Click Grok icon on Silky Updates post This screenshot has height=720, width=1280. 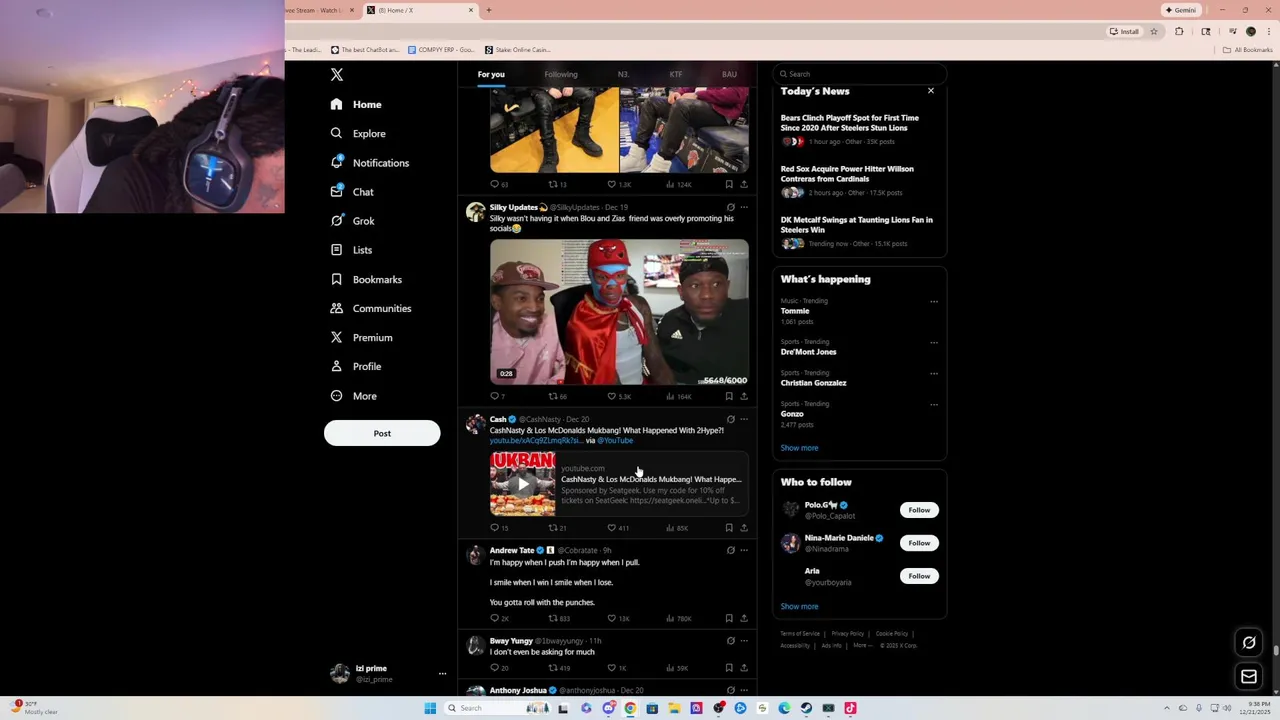pyautogui.click(x=730, y=207)
